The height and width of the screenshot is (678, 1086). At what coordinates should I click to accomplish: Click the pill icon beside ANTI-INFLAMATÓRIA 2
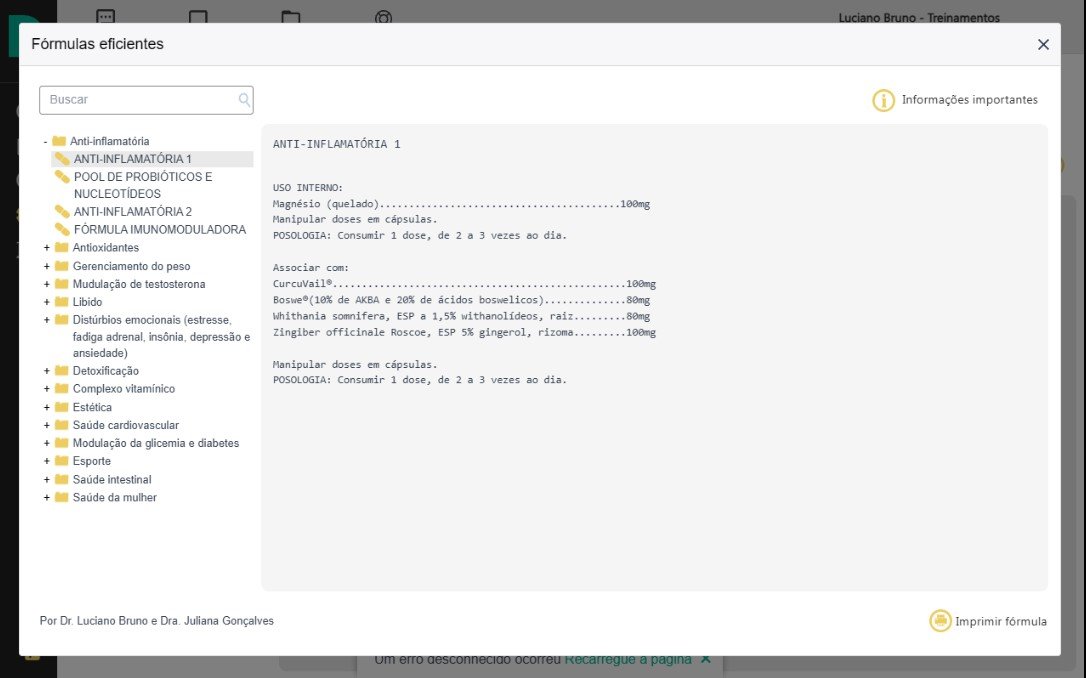[x=62, y=211]
